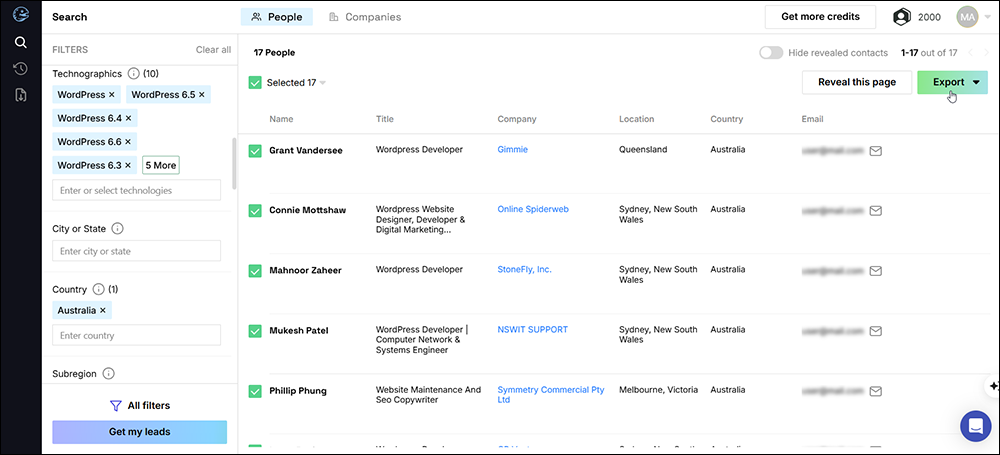This screenshot has height=455, width=1000.
Task: Expand the Selected 17 dropdown arrow
Action: tap(323, 83)
